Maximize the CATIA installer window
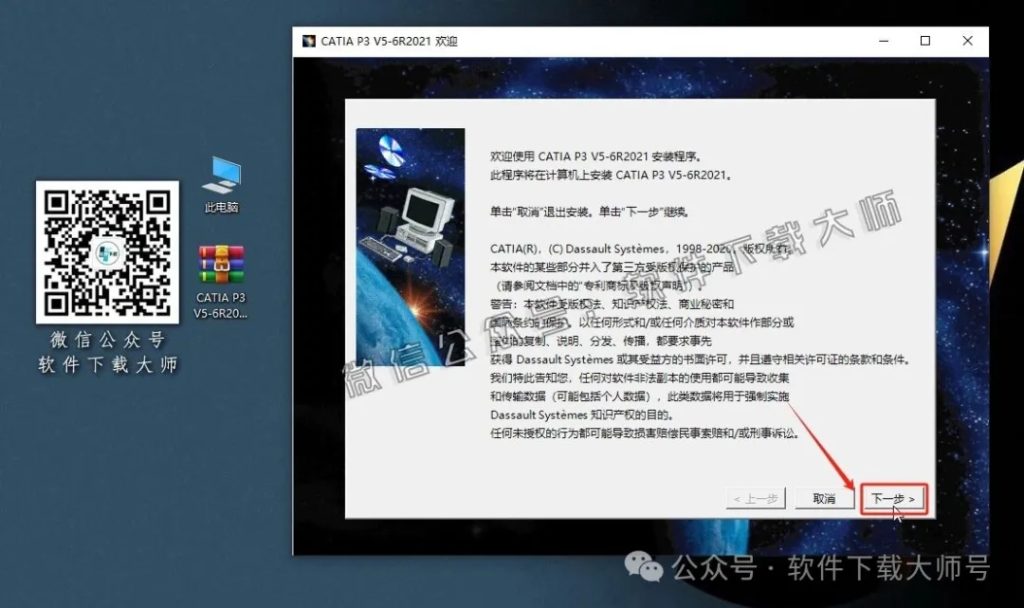Viewport: 1024px width, 608px height. [x=925, y=41]
